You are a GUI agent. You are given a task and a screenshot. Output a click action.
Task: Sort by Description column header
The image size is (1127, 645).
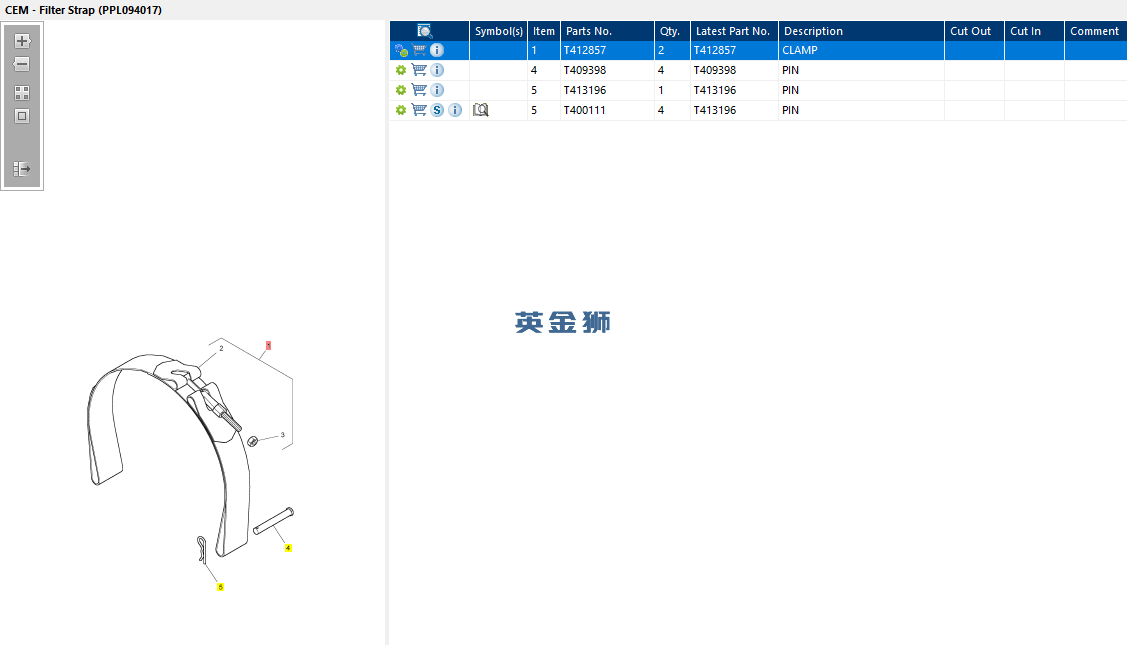pyautogui.click(x=861, y=31)
